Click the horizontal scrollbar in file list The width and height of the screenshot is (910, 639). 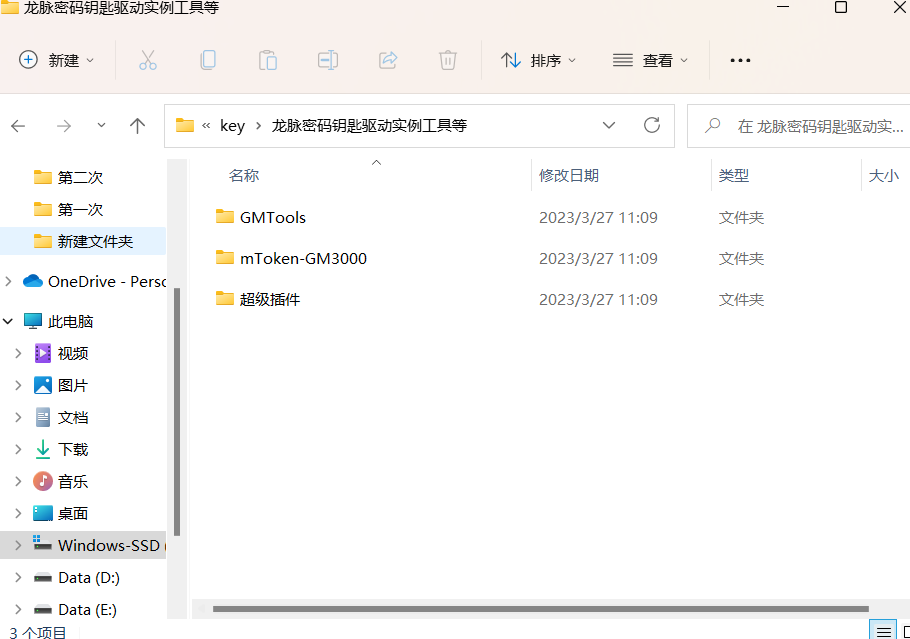coord(540,609)
